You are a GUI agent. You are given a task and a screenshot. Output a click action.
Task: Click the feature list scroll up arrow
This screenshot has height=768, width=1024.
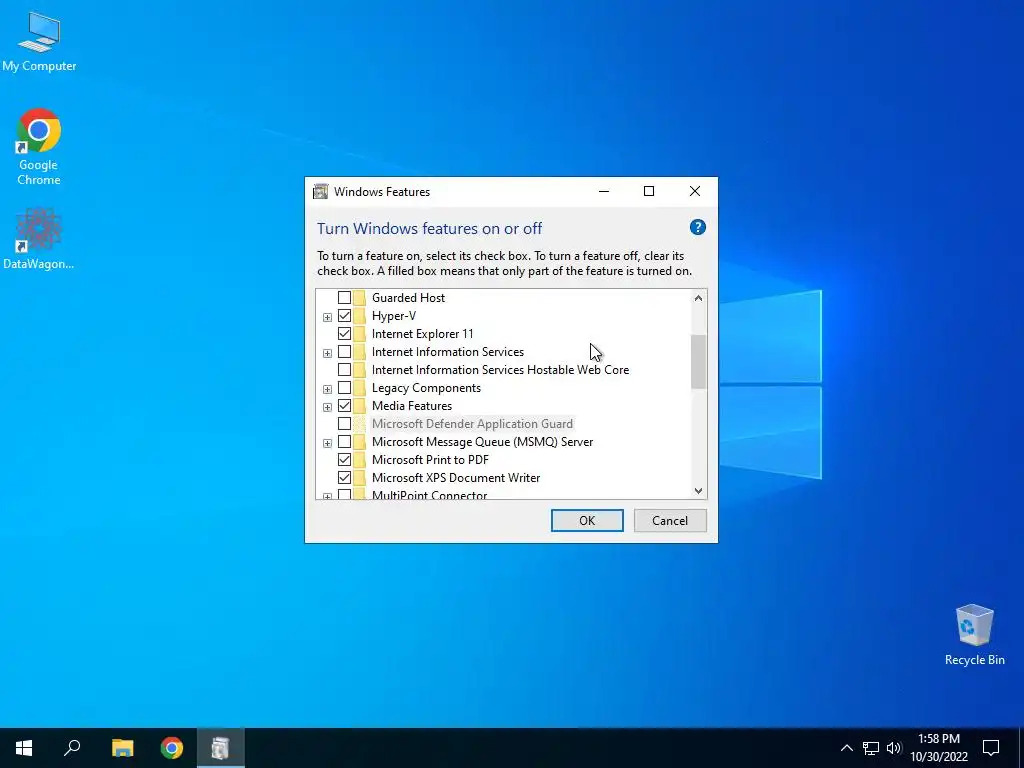tap(698, 298)
